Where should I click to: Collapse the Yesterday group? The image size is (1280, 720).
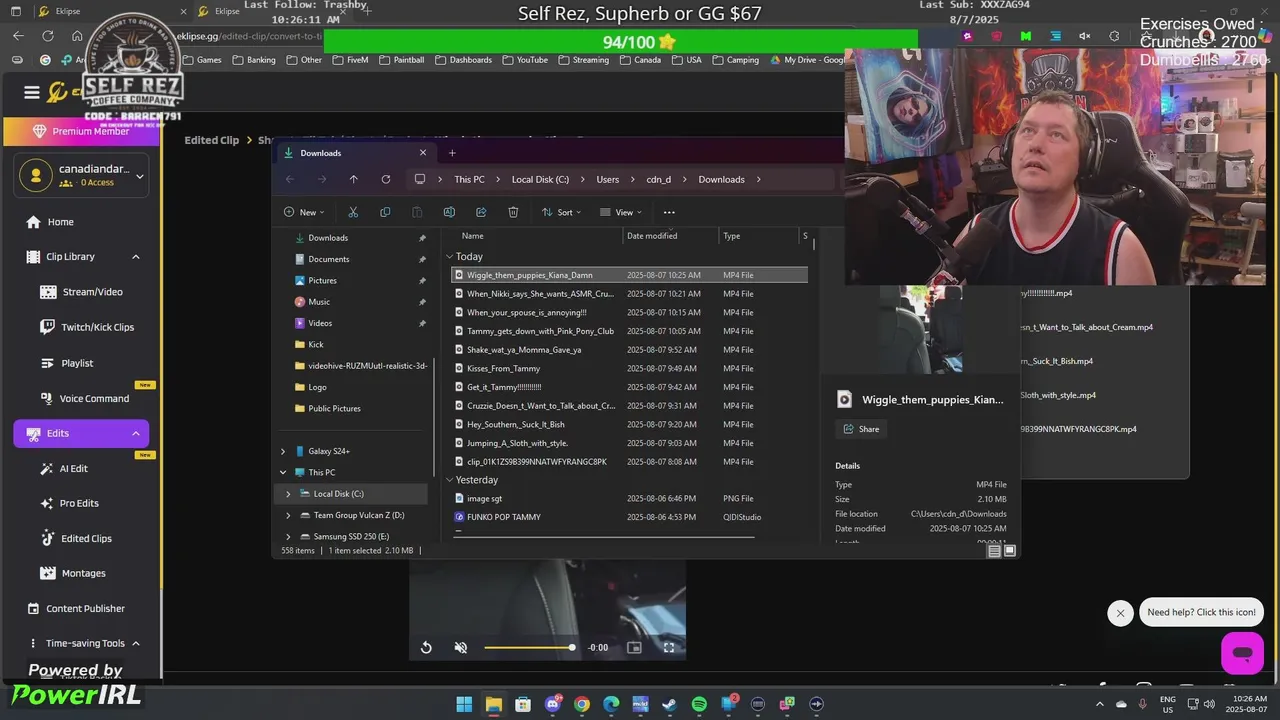point(450,480)
